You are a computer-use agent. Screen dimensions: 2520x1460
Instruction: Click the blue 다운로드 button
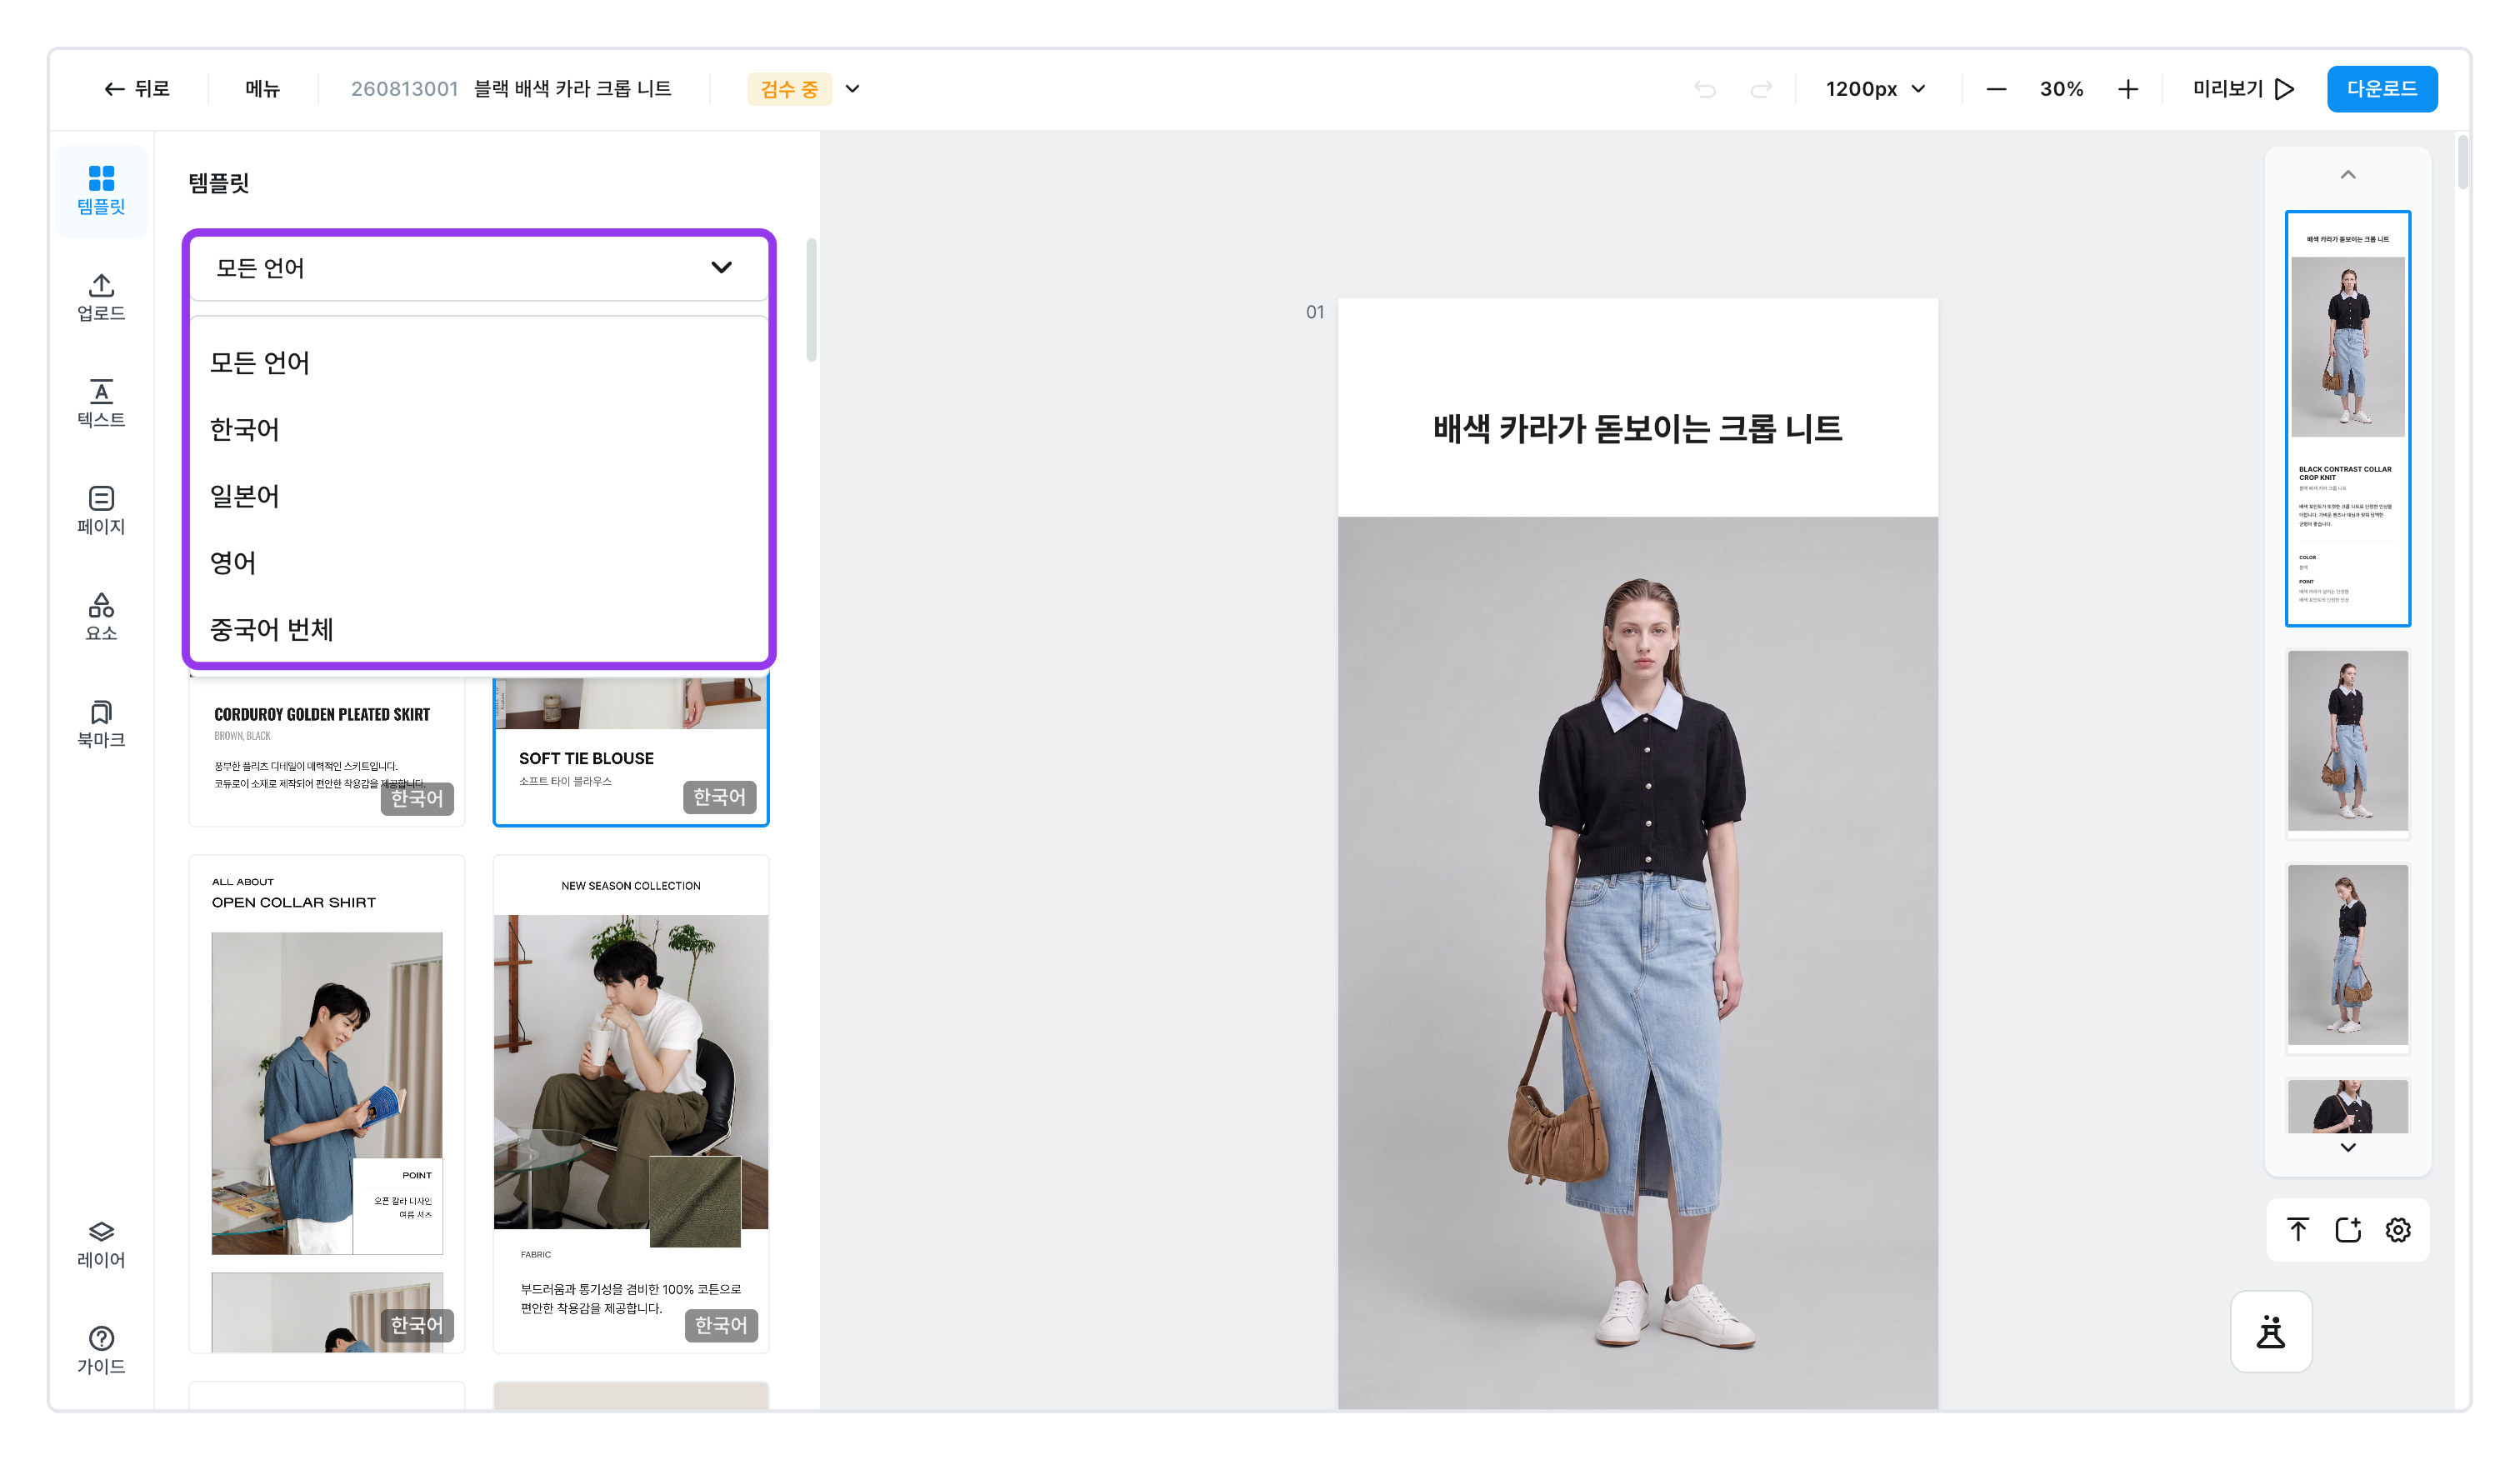click(2382, 89)
